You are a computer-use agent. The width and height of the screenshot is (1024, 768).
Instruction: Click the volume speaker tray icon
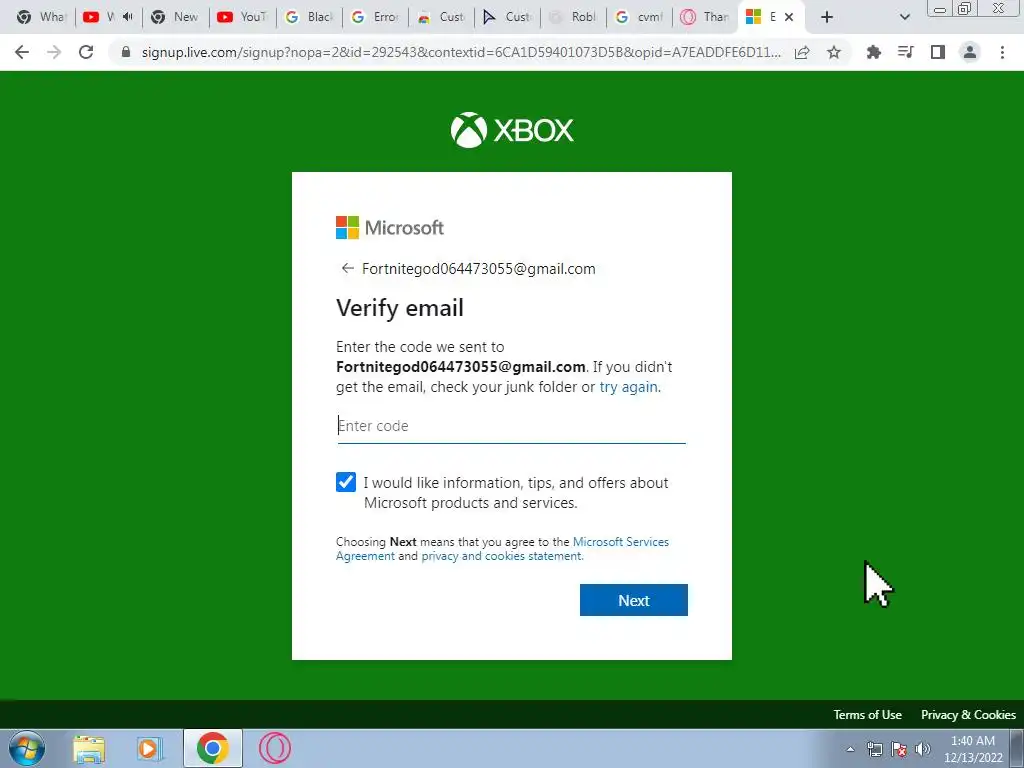tap(923, 749)
